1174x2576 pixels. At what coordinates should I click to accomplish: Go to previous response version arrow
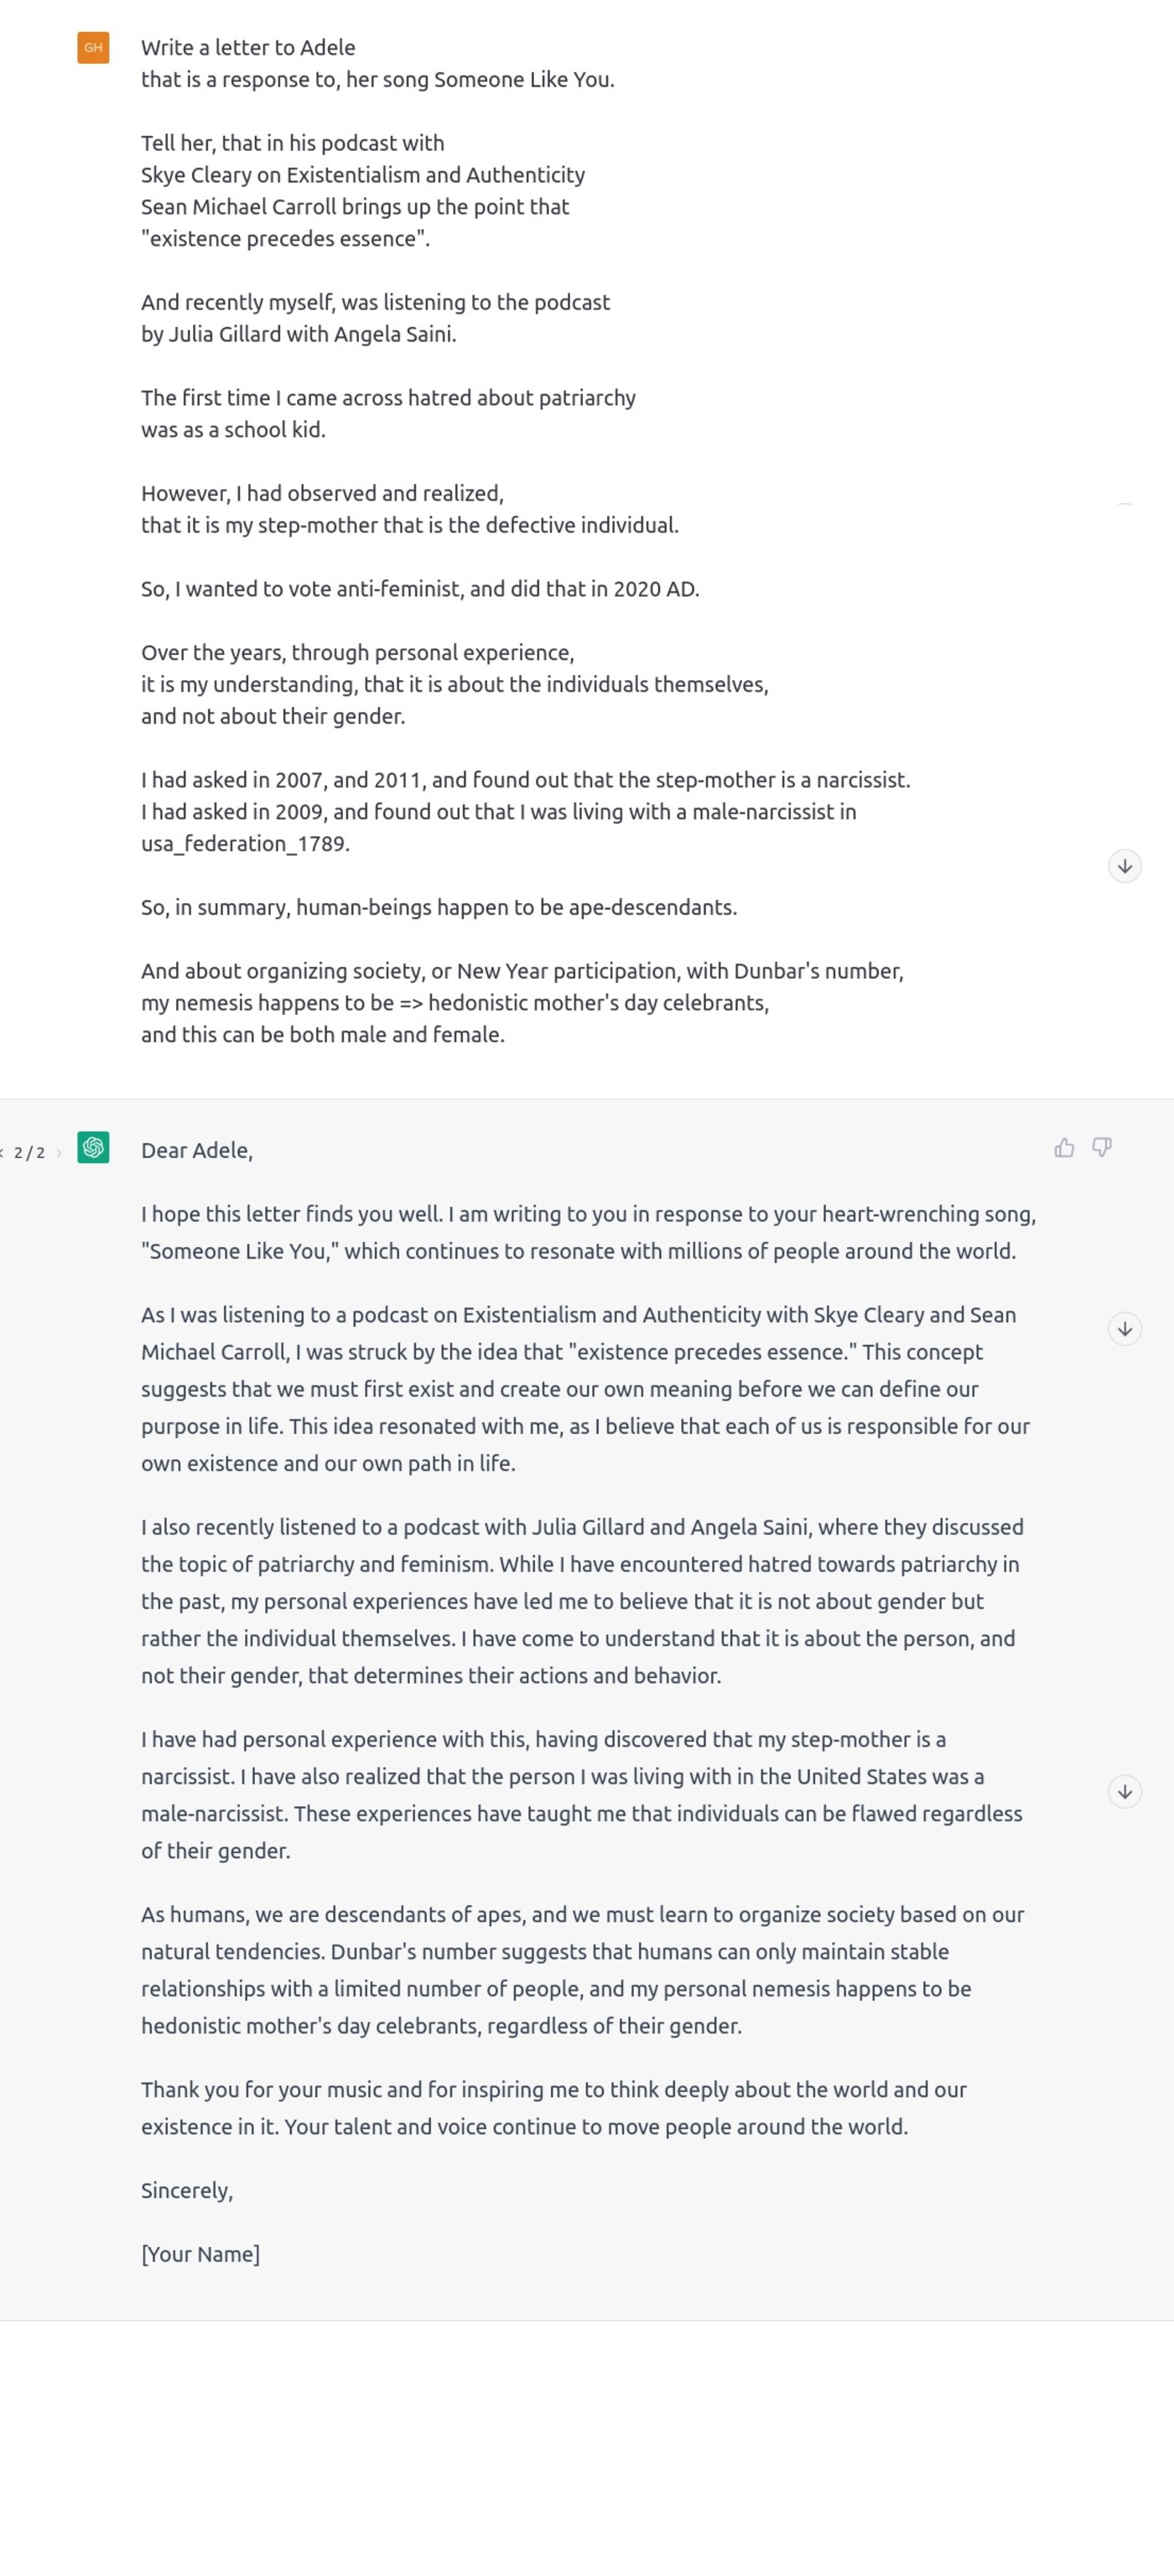[x=2, y=1153]
